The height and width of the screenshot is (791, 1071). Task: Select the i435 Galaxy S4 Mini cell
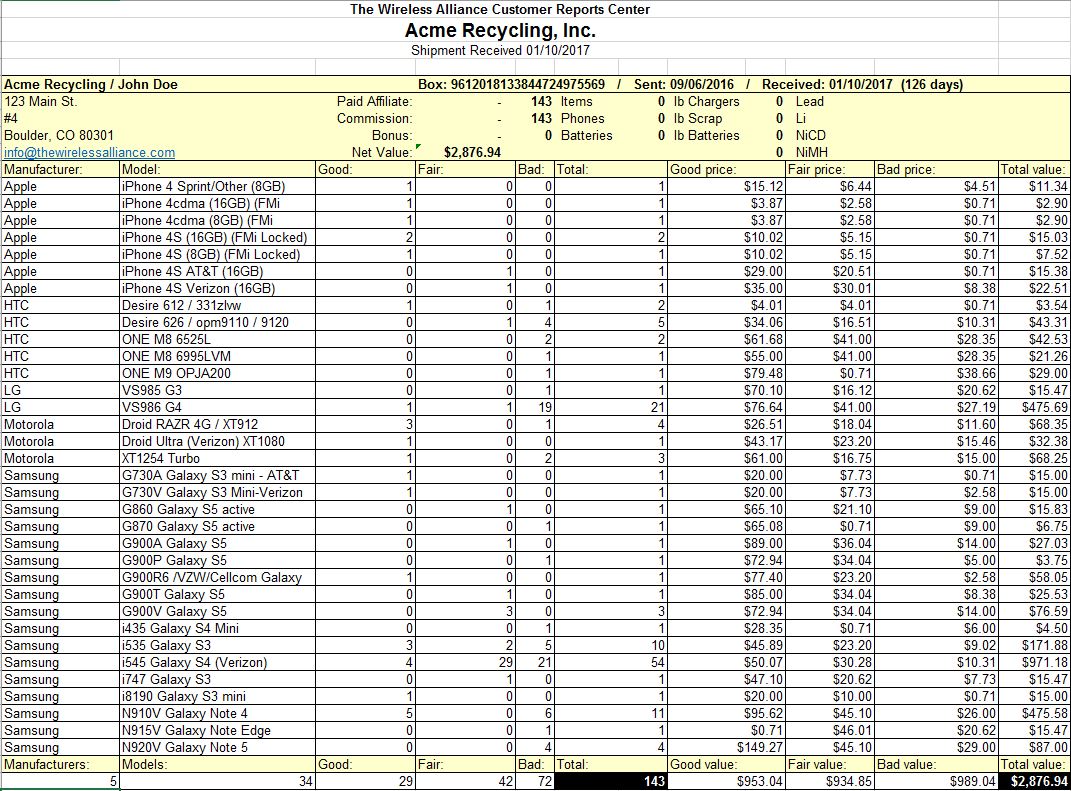click(217, 628)
